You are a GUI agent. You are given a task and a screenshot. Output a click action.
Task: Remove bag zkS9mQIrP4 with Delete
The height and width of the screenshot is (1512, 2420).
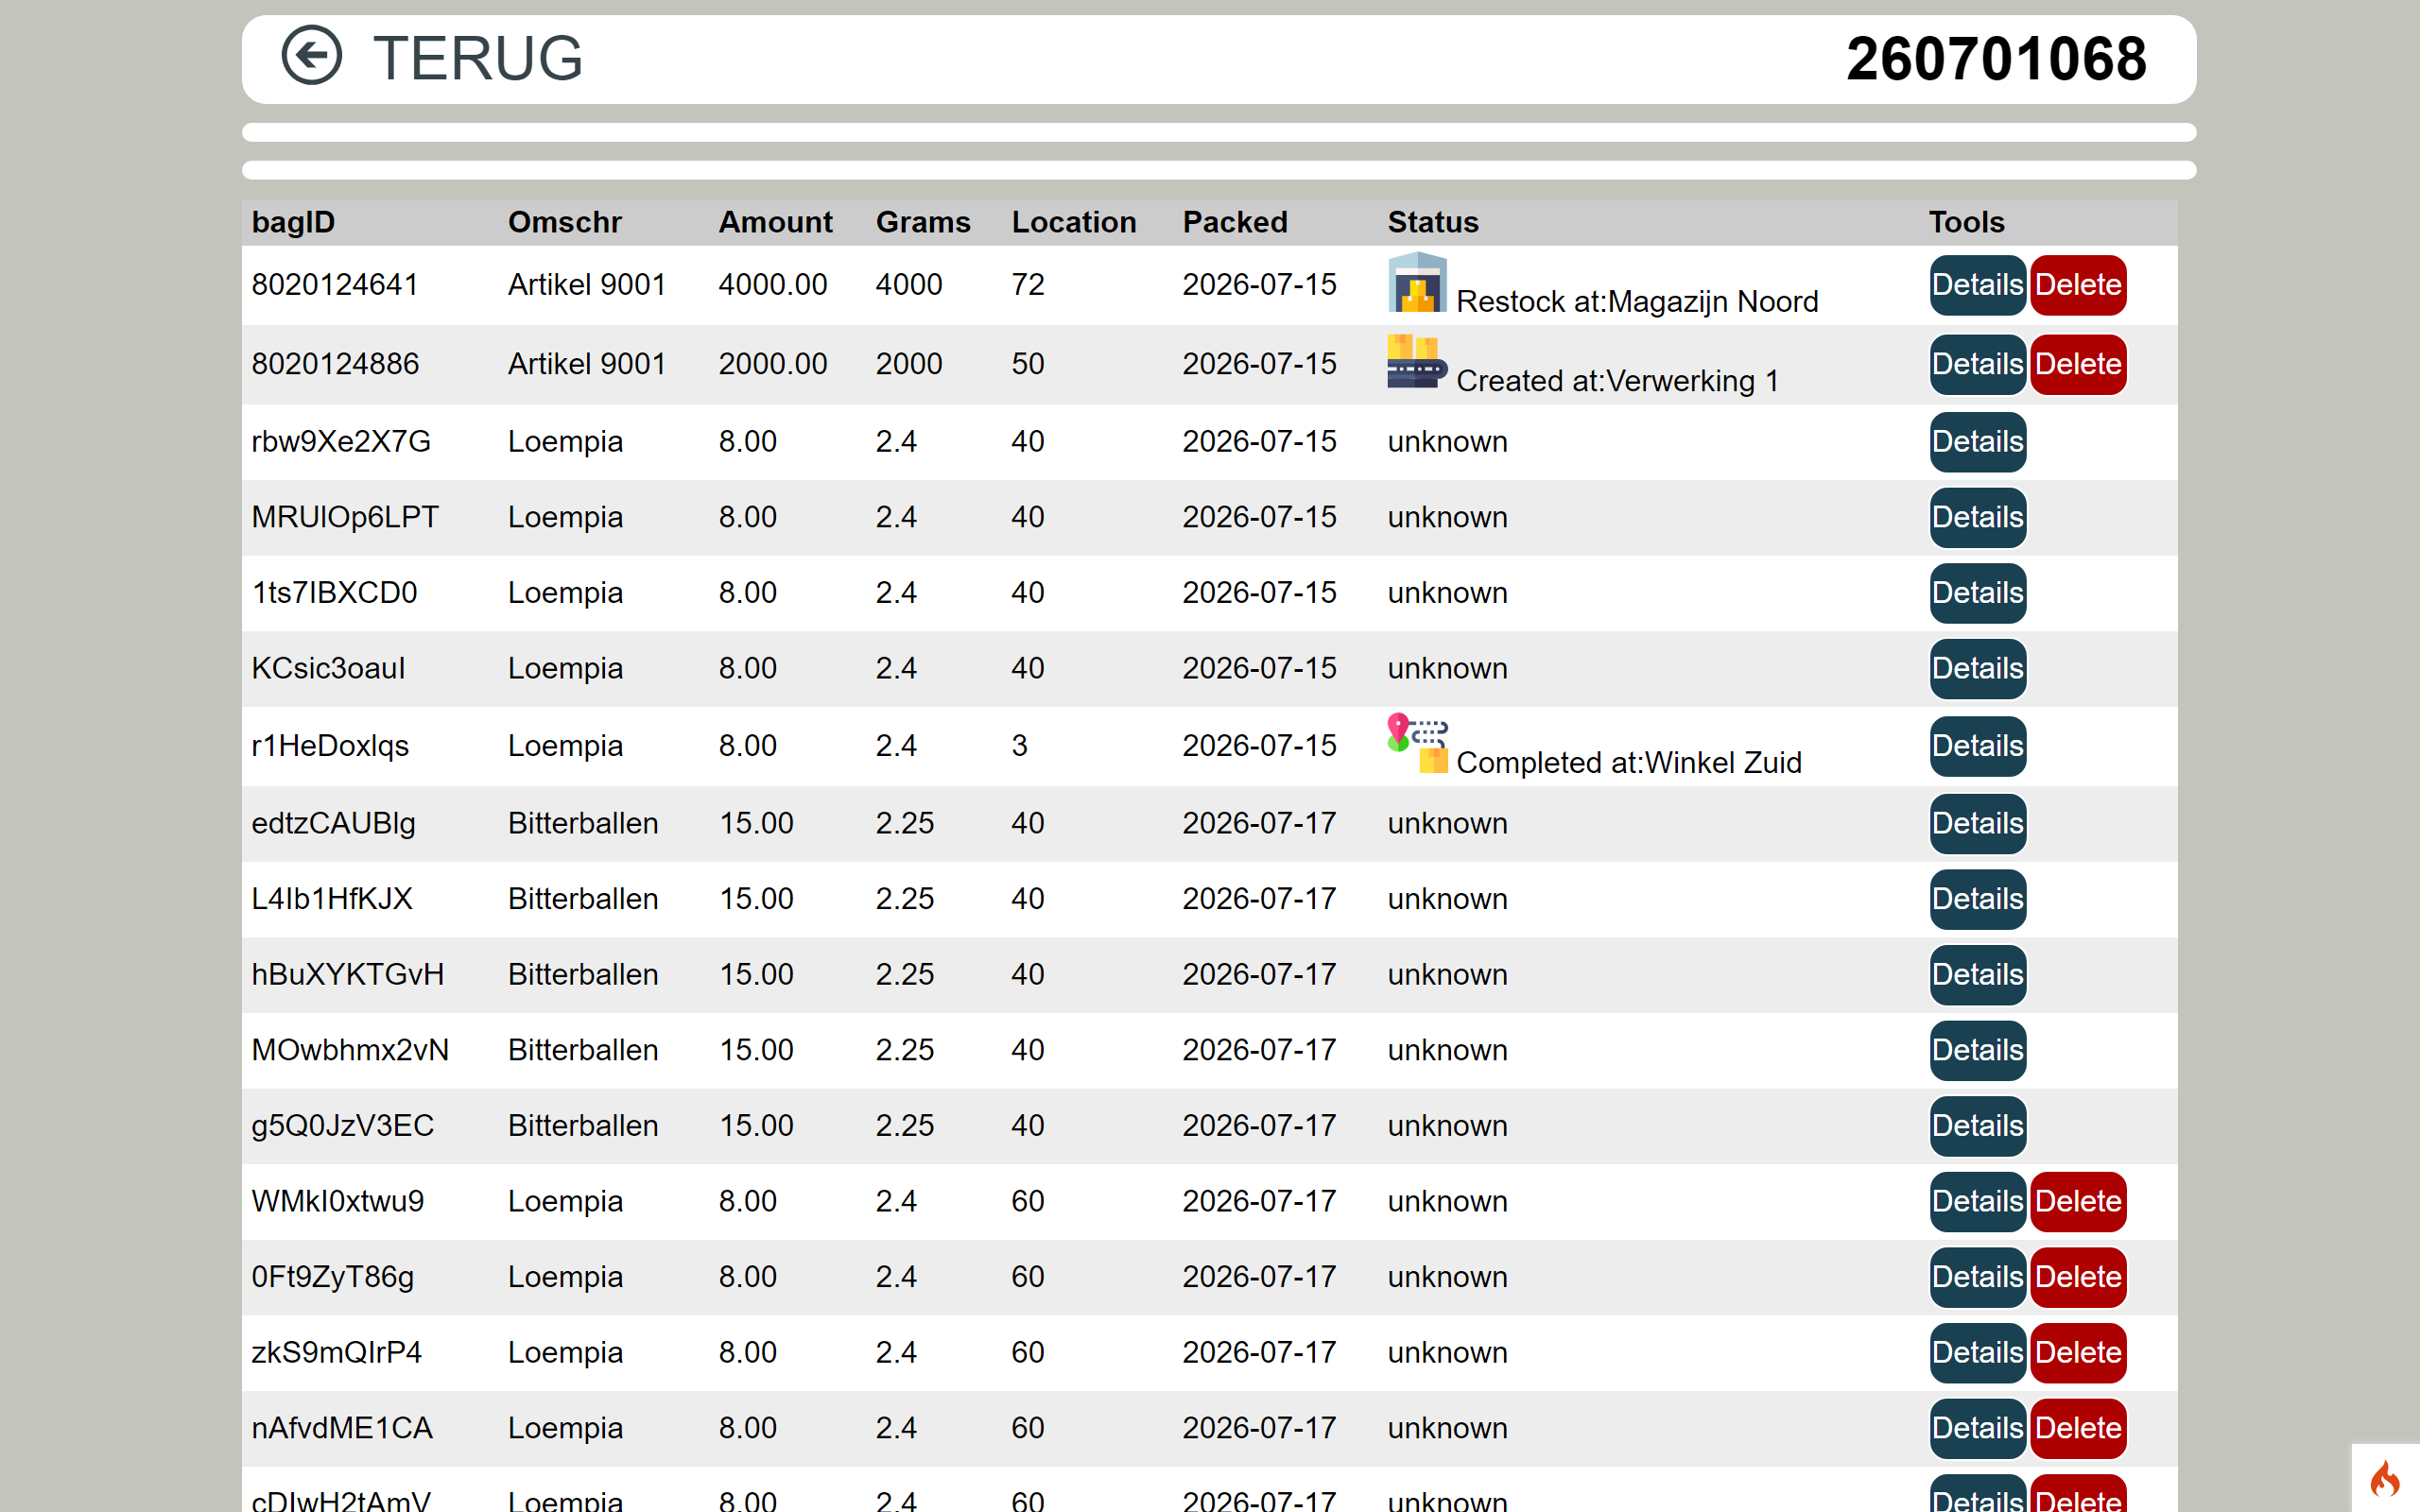pos(2078,1353)
